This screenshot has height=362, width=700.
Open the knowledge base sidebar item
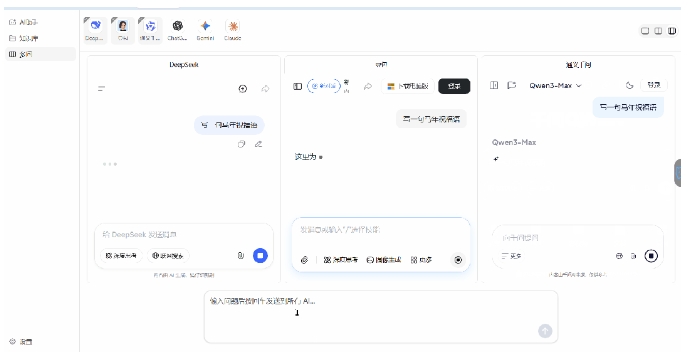pyautogui.click(x=40, y=38)
